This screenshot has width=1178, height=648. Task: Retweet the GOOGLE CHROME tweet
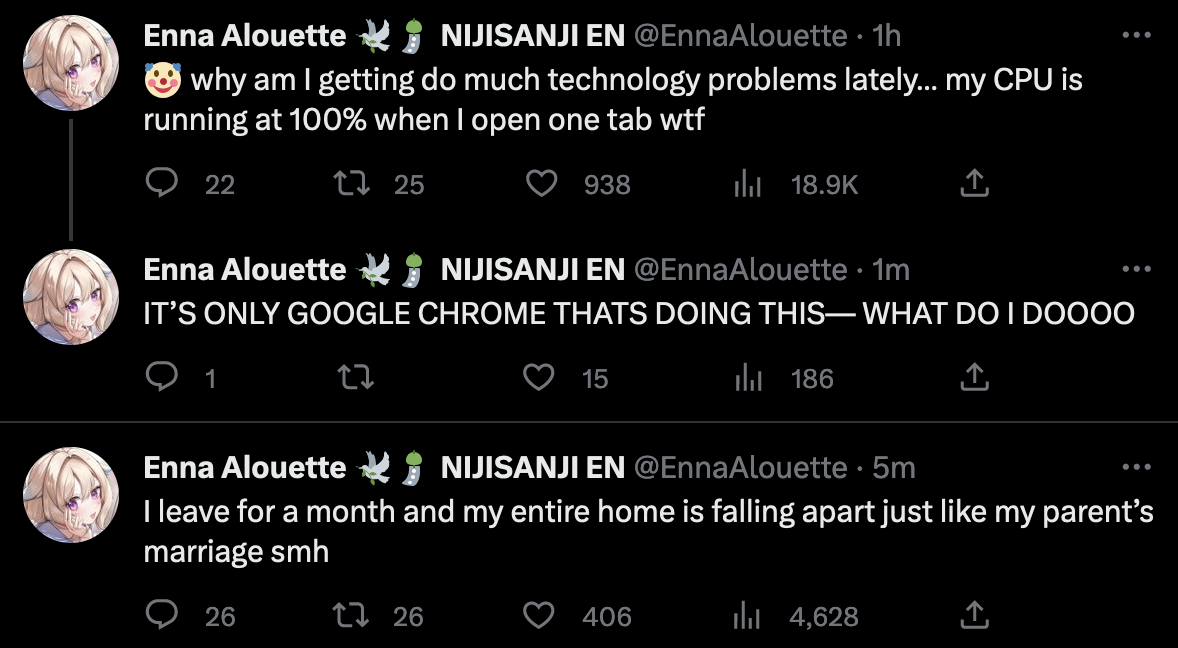355,377
